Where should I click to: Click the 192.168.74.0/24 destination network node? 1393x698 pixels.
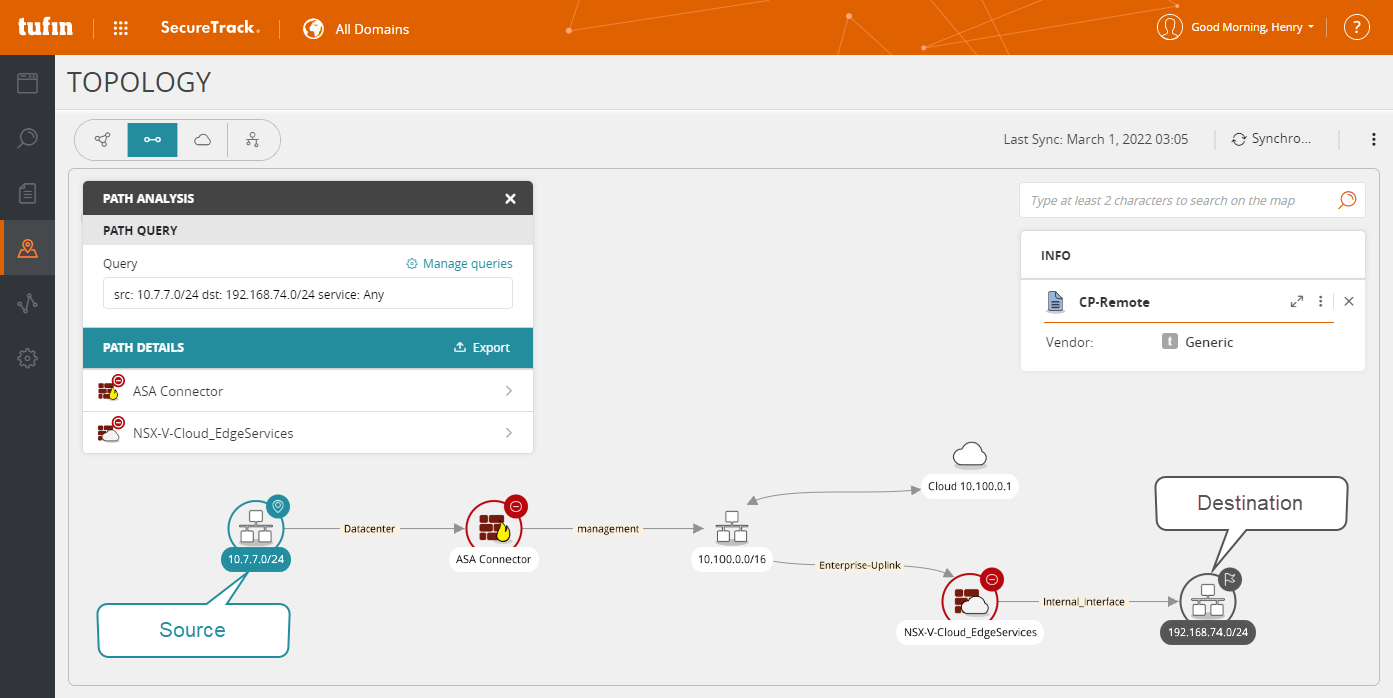pos(1208,602)
